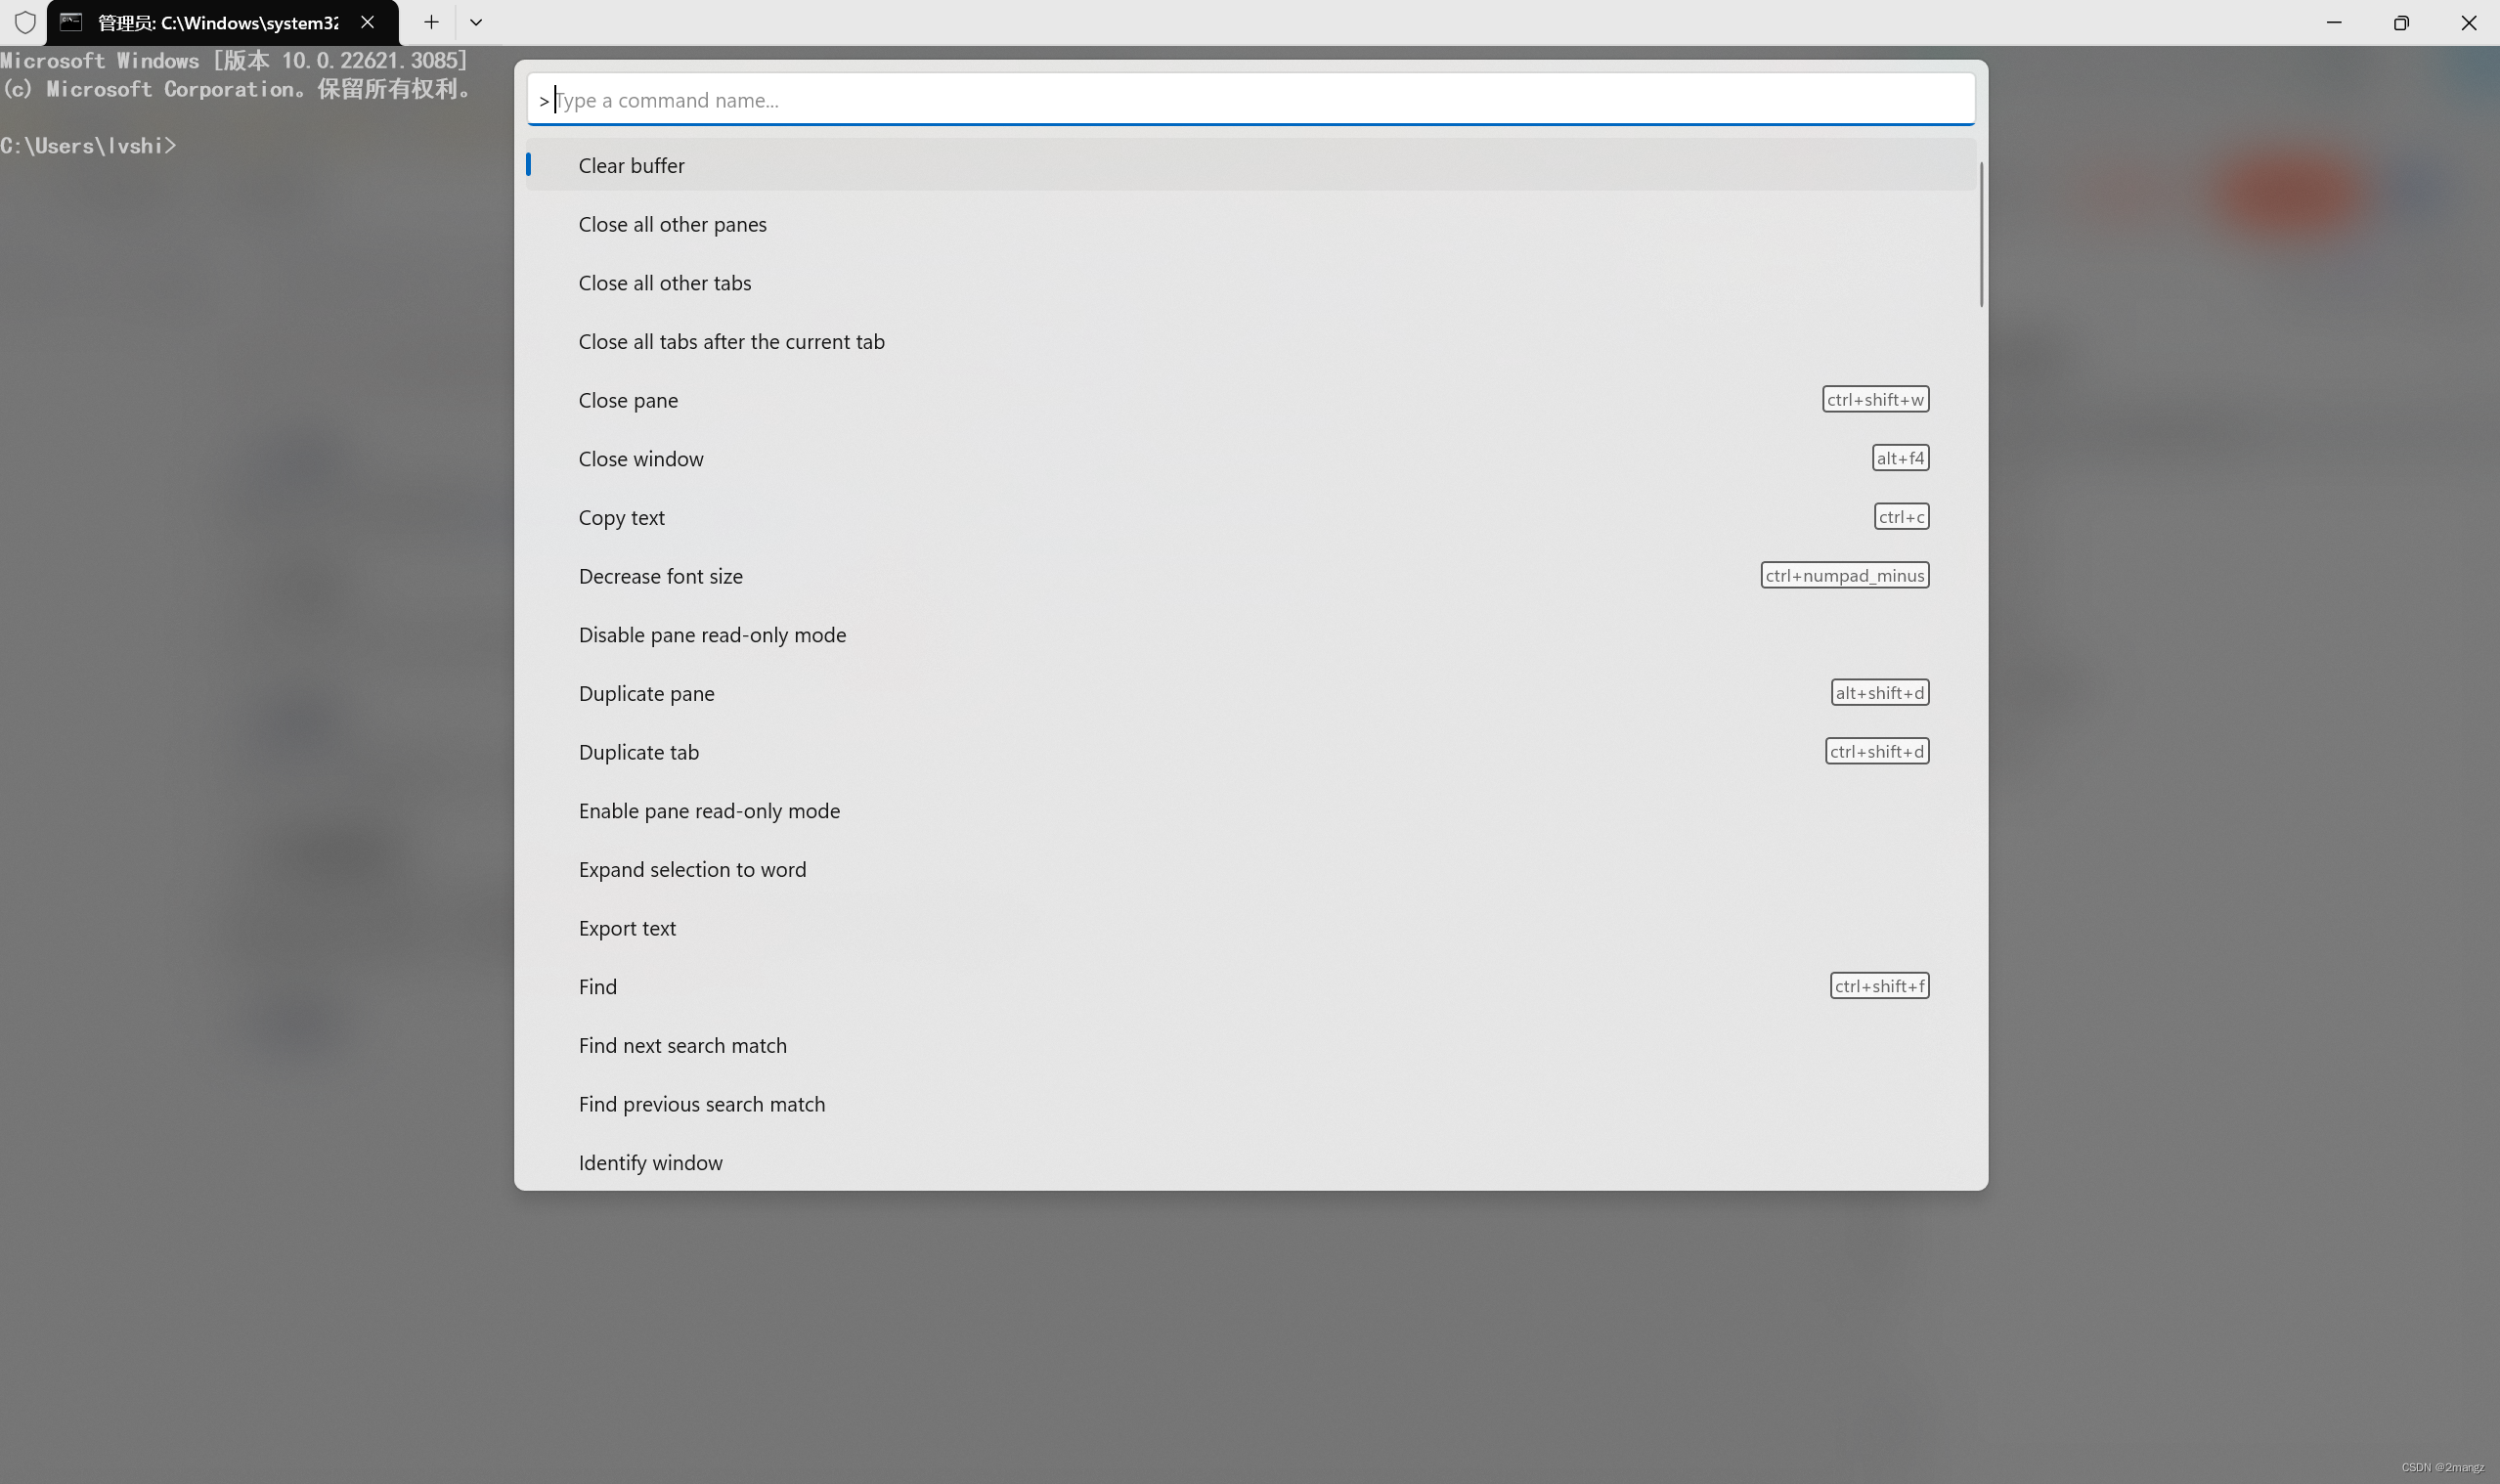Click the ctrl+shift+w shortcut badge

(1875, 399)
